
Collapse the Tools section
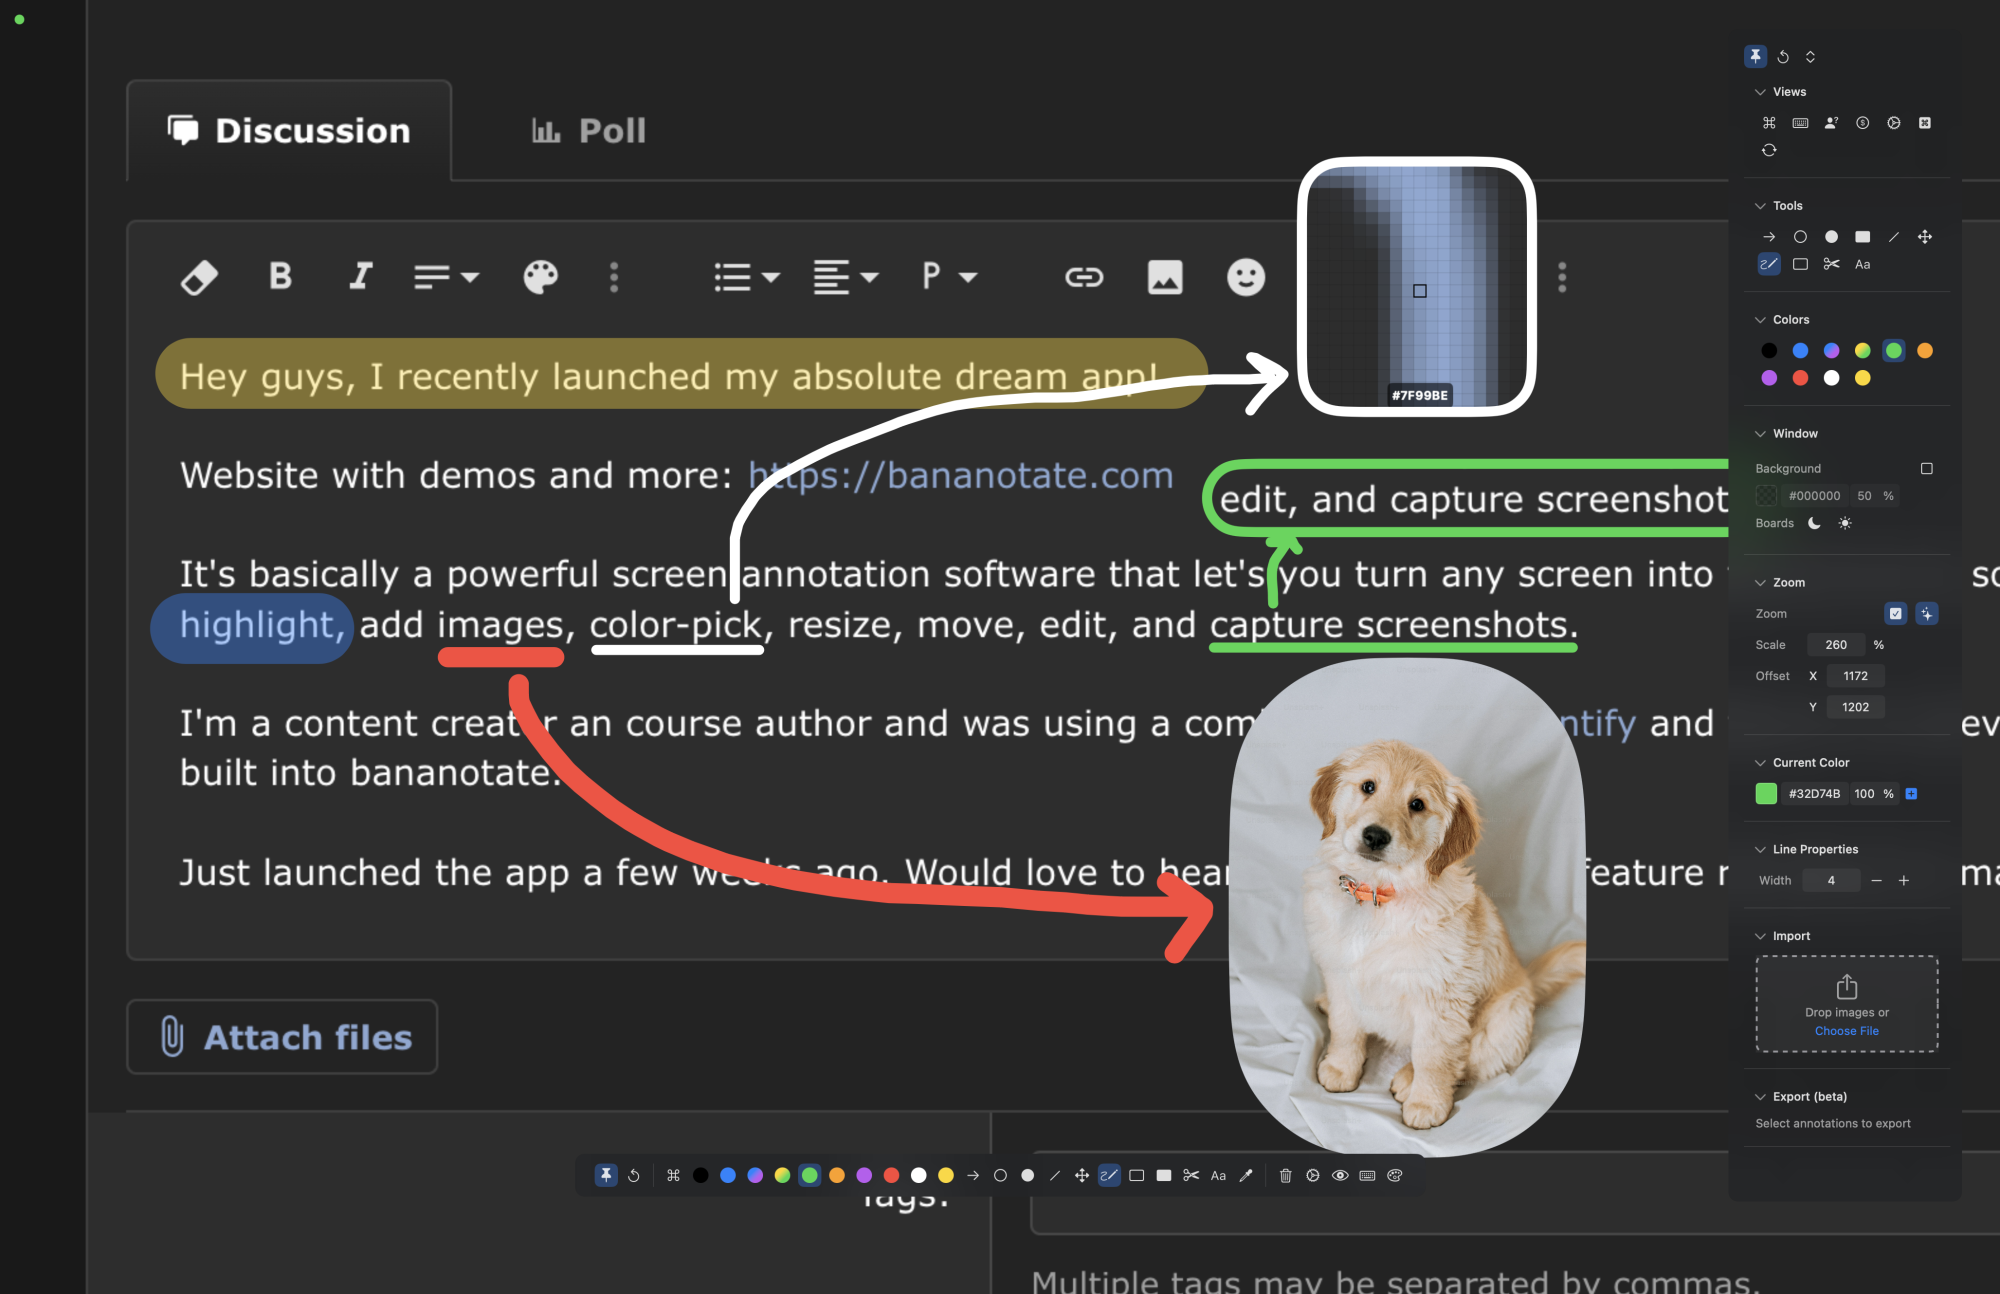pos(1760,206)
